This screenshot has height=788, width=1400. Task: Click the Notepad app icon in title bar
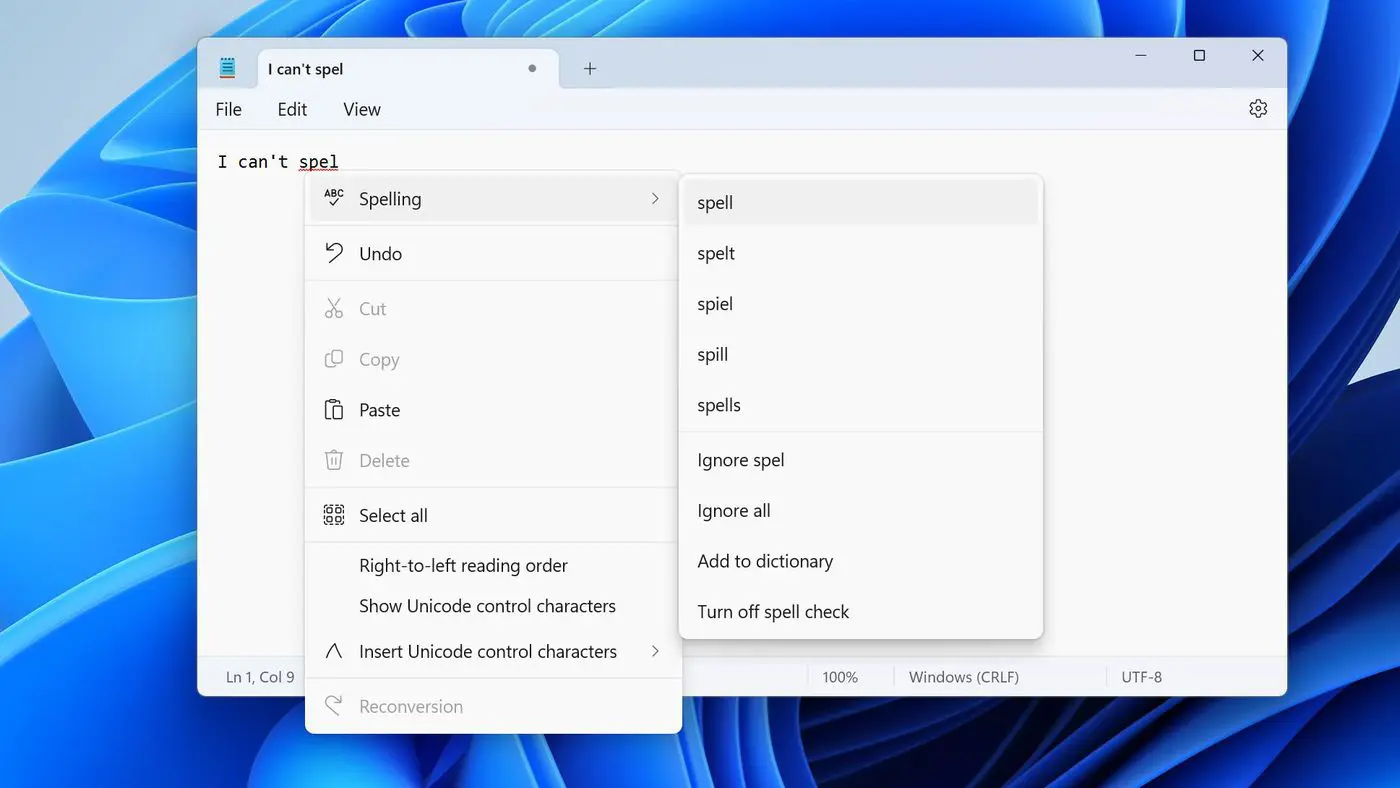tap(228, 68)
